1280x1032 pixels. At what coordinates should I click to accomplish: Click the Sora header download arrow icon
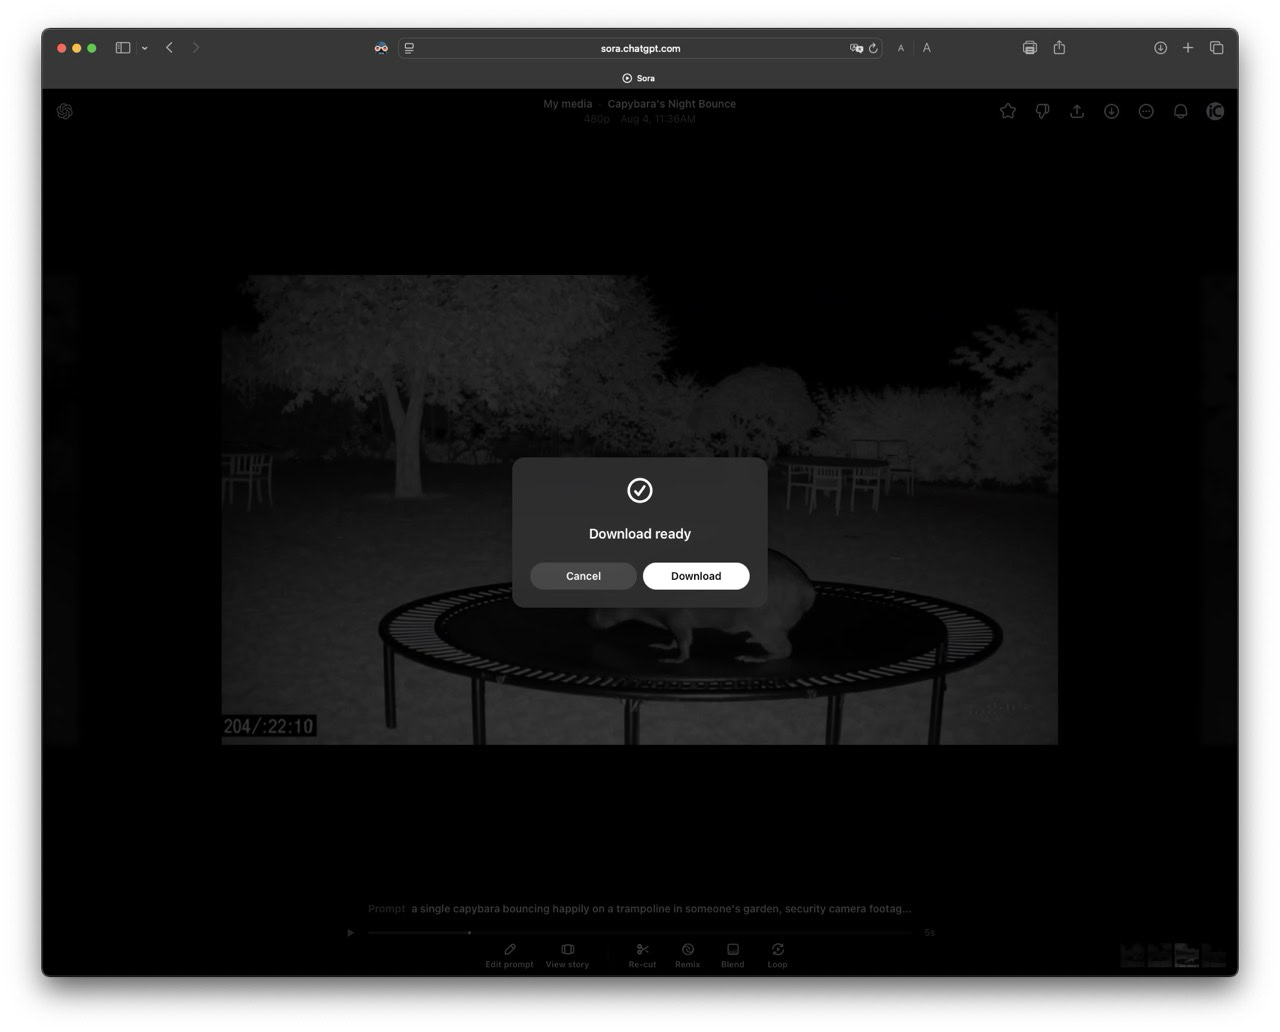[x=1111, y=111]
